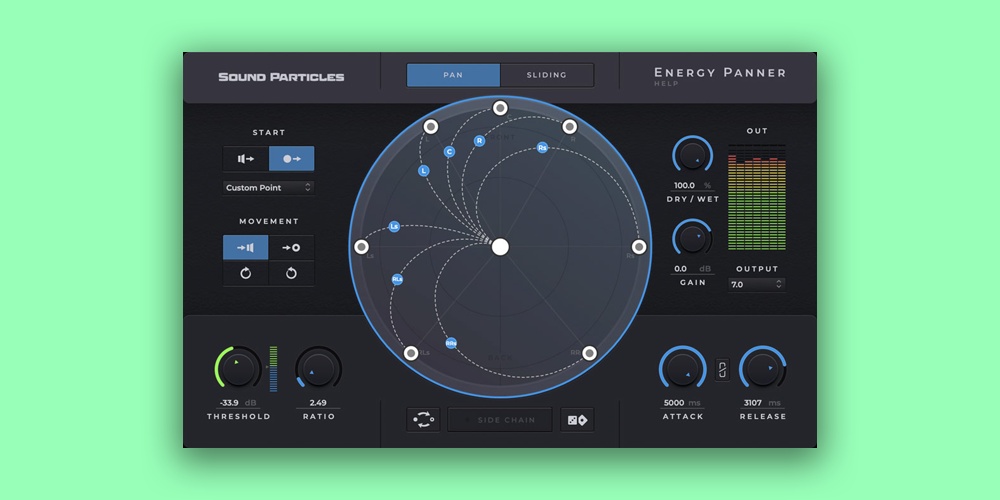Select the counter-clockwise rotation movement icon
Screen dimensions: 1000x500
245,274
